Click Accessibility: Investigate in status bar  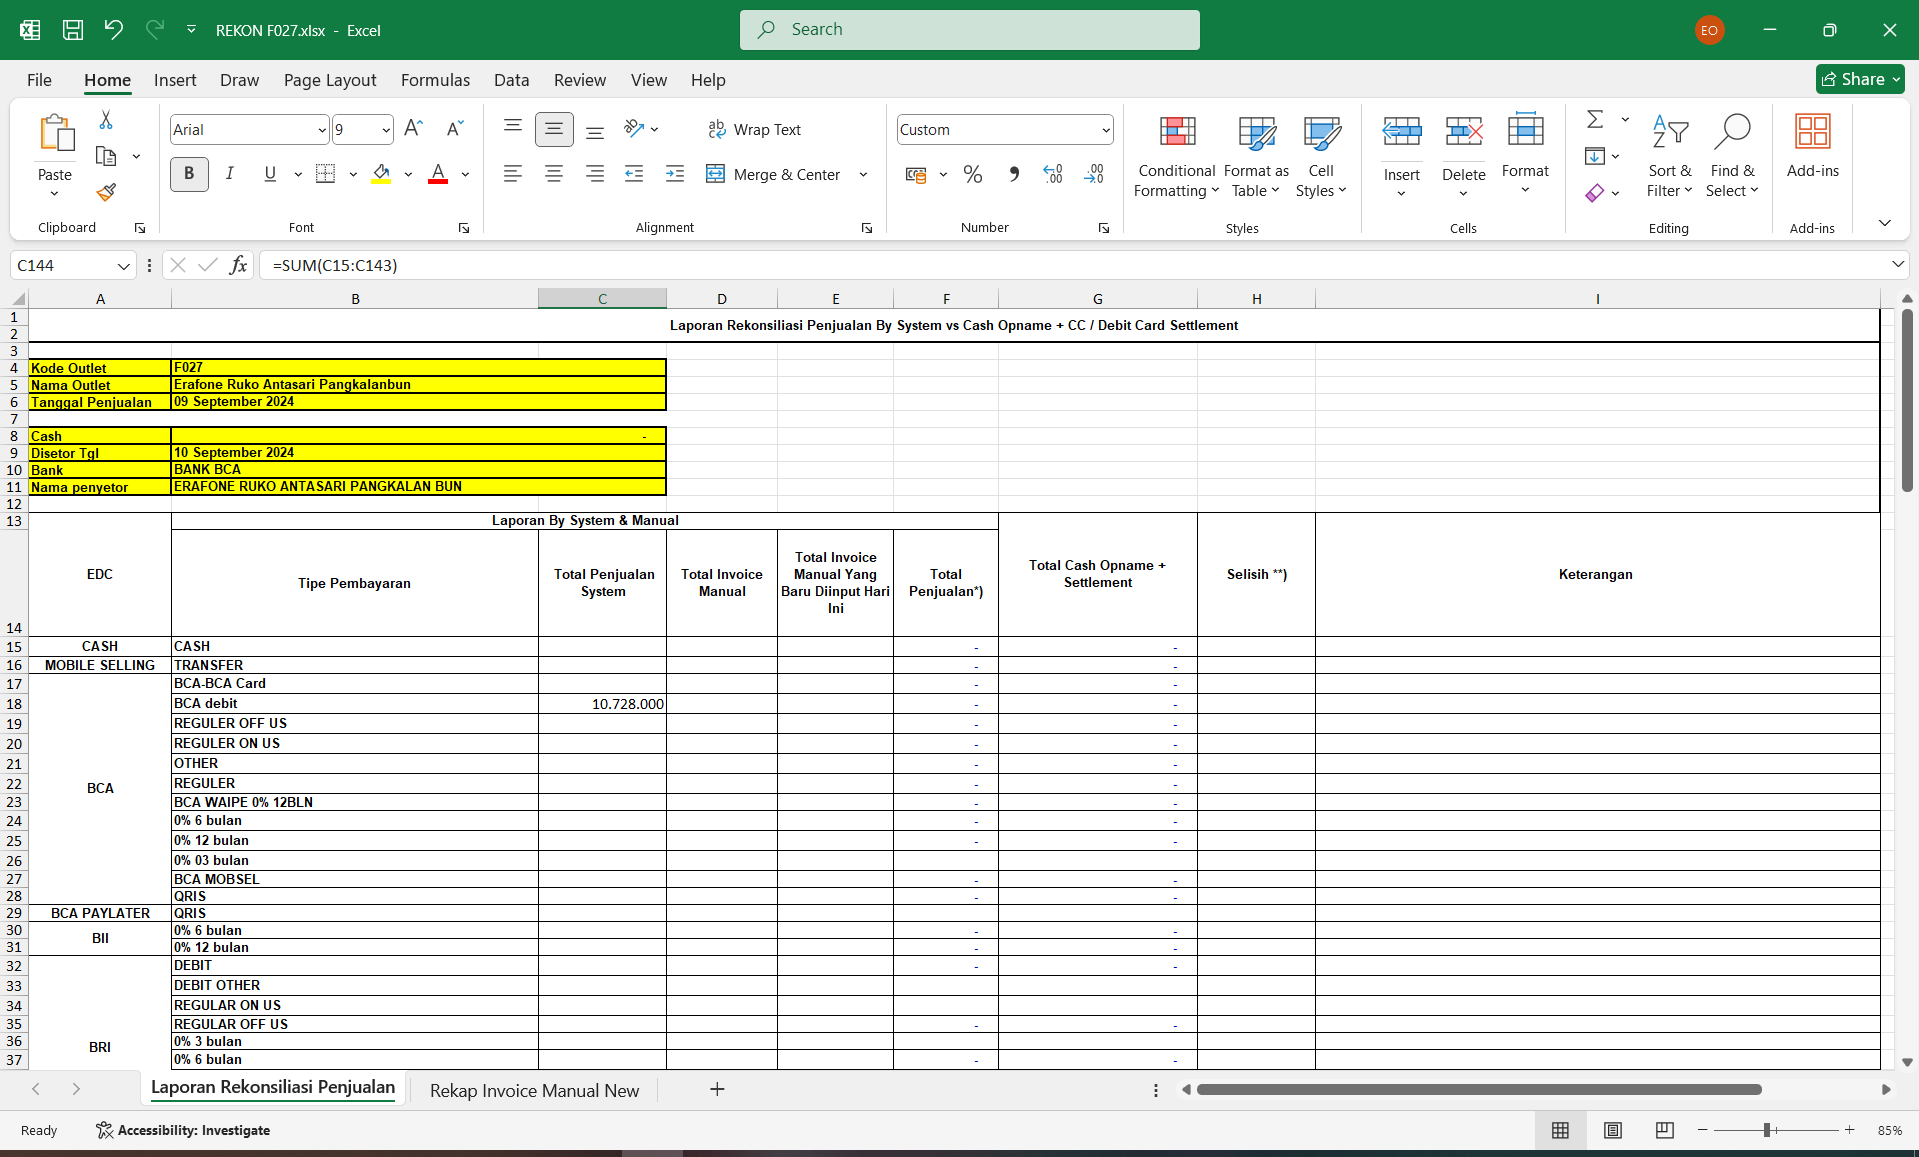click(183, 1130)
